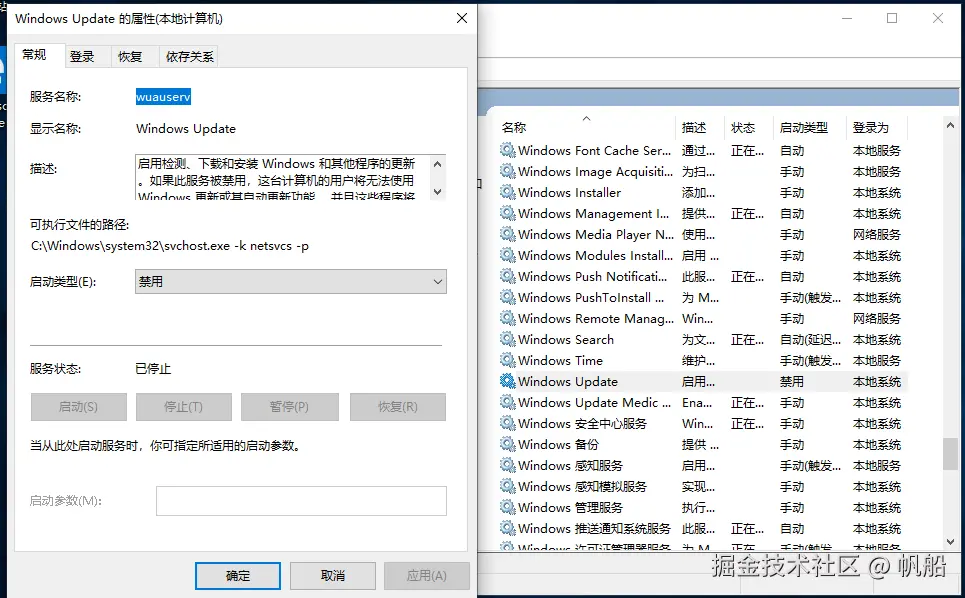Click the 取消 button
965x598 pixels.
pos(333,576)
